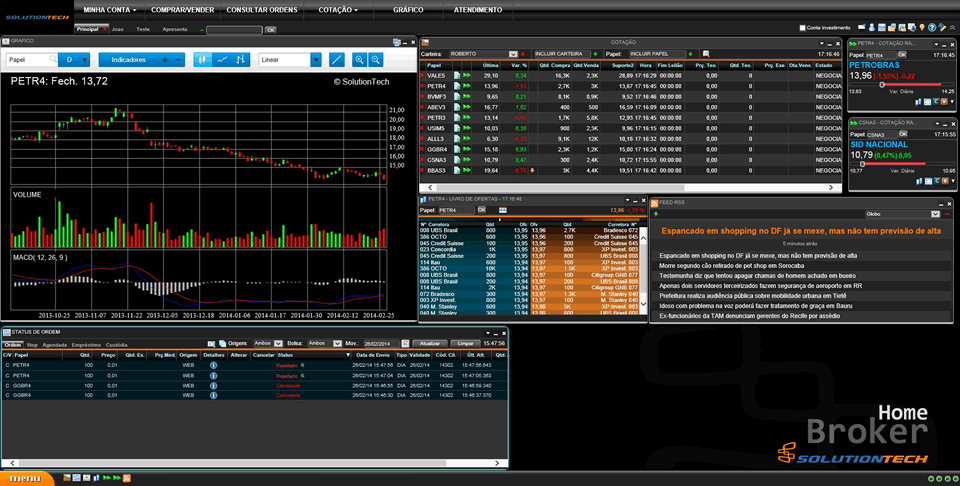Click the Mov. date field 26/02/2014
The image size is (960, 486).
(381, 344)
